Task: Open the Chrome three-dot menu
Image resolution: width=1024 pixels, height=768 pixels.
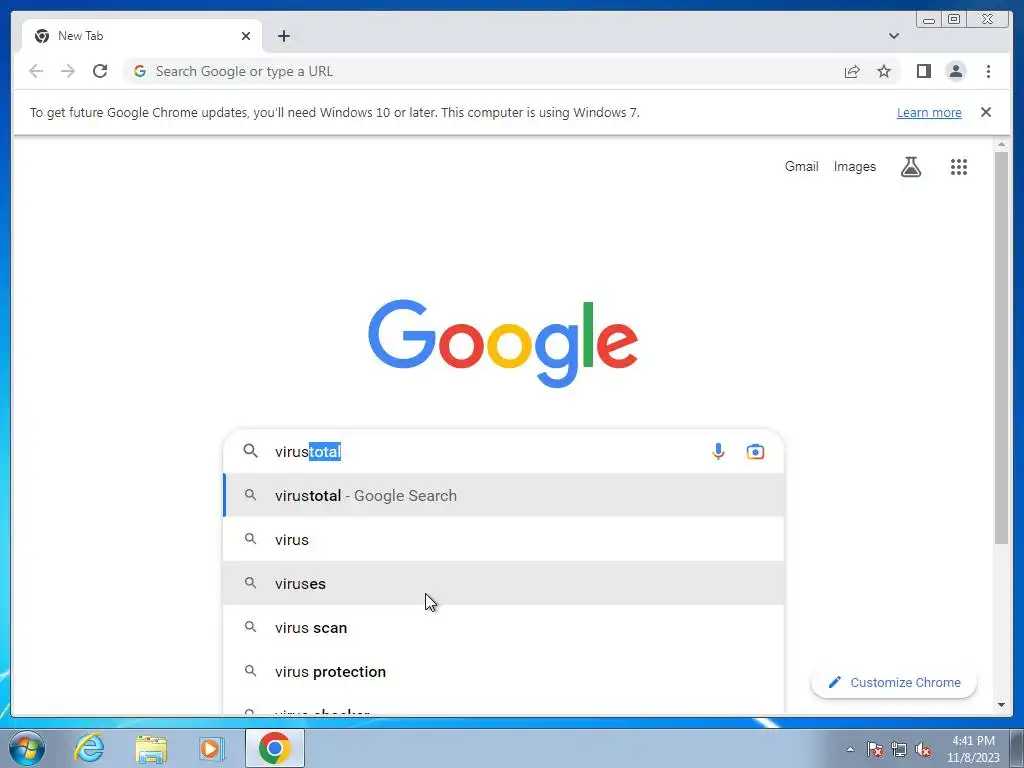Action: click(988, 71)
